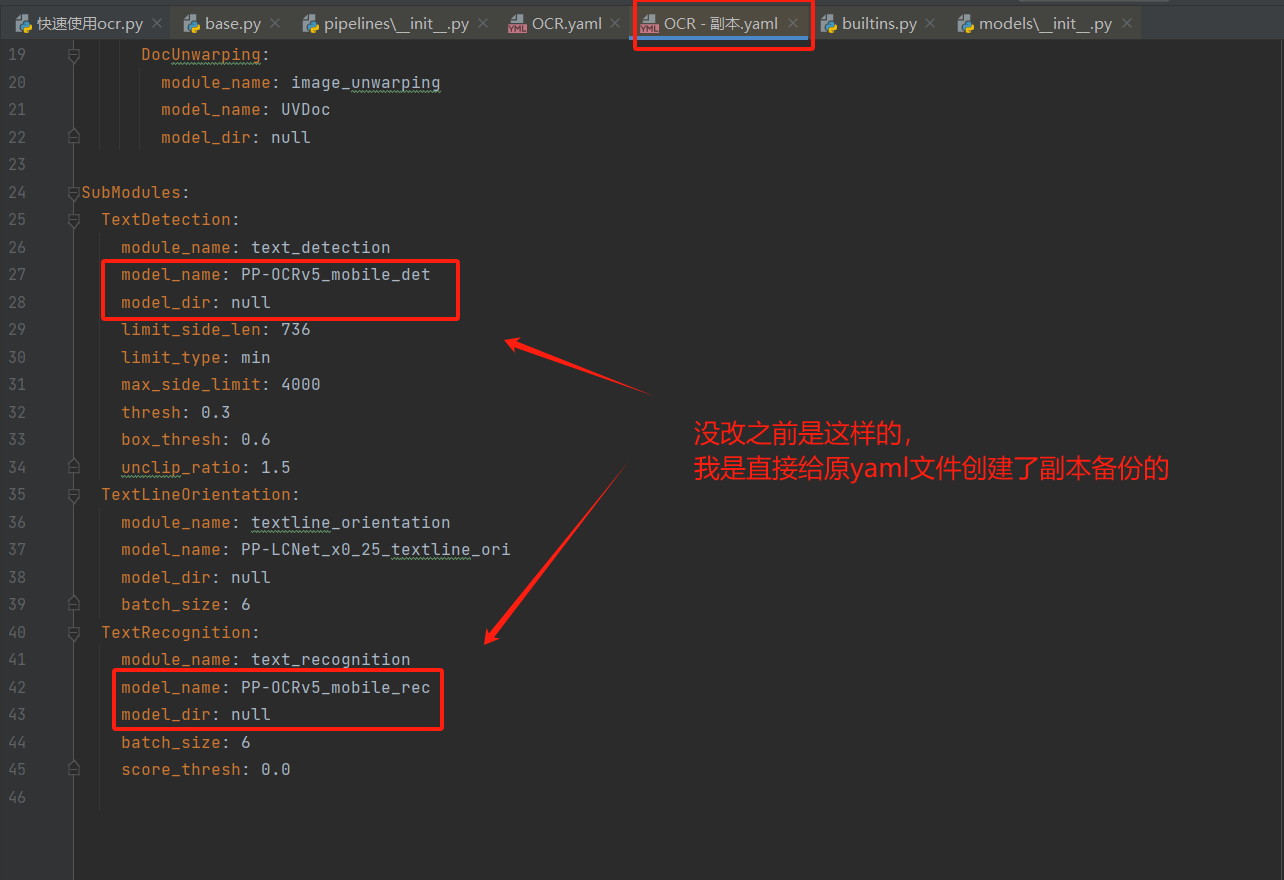
Task: Click the 'UVDoc' model name value
Action: (305, 110)
